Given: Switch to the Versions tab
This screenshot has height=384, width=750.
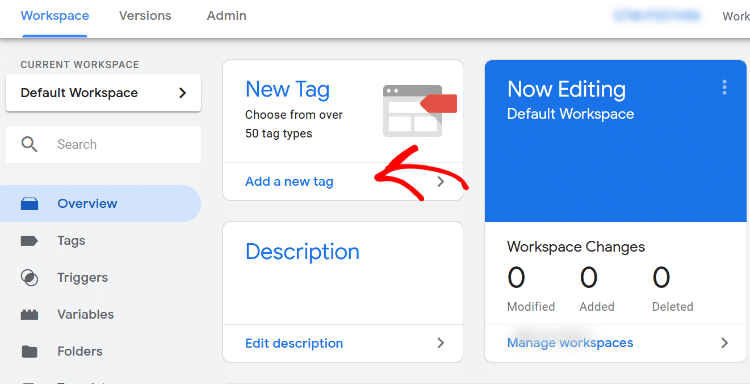Looking at the screenshot, I should (145, 16).
